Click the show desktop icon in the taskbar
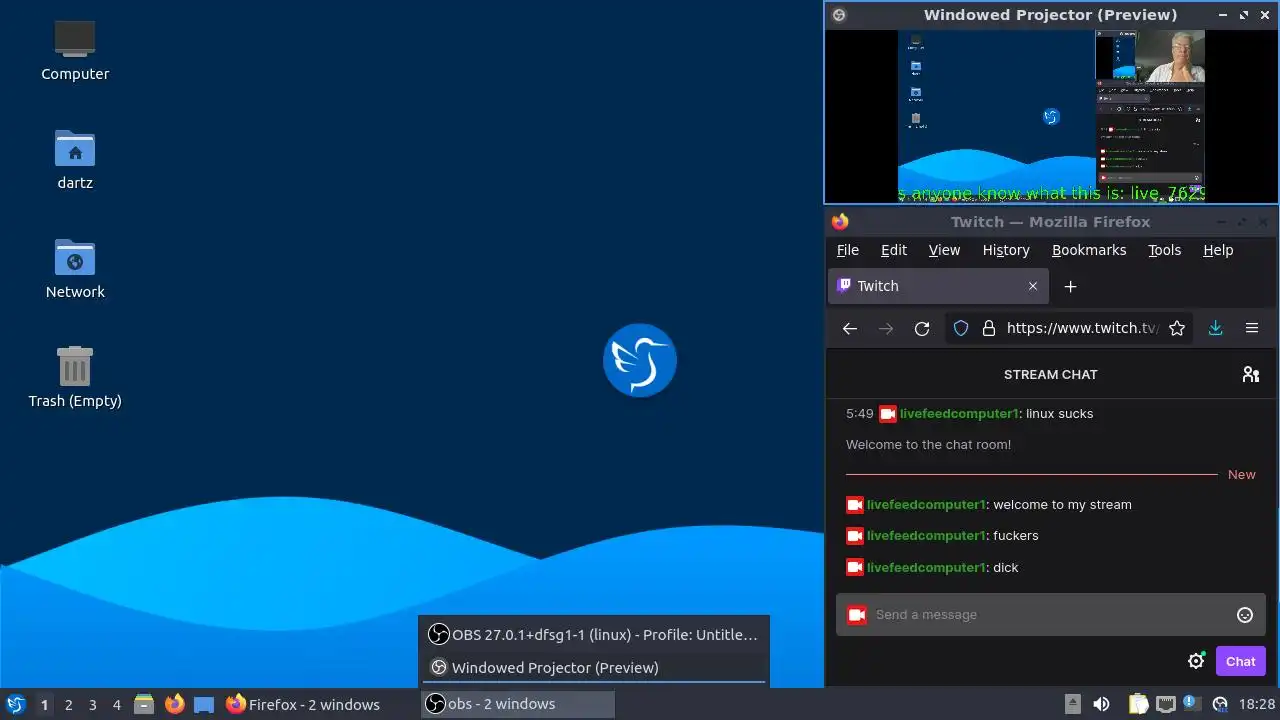 click(204, 704)
